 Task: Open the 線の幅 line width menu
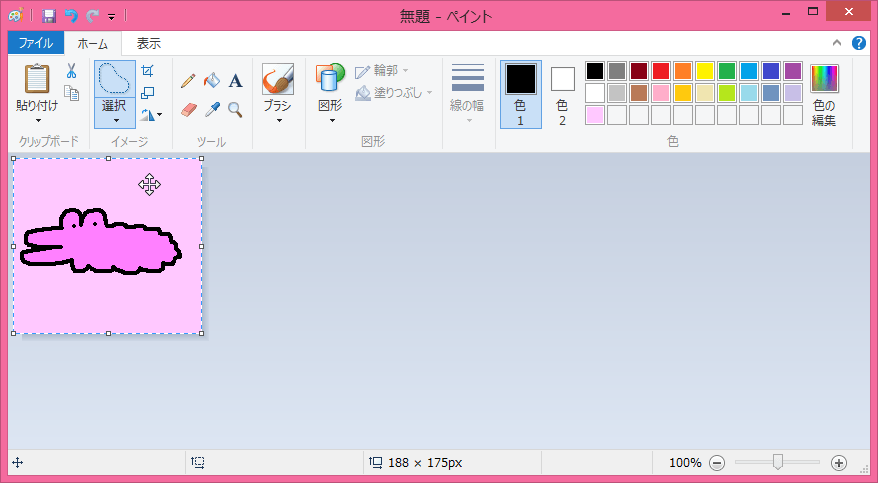[x=467, y=93]
